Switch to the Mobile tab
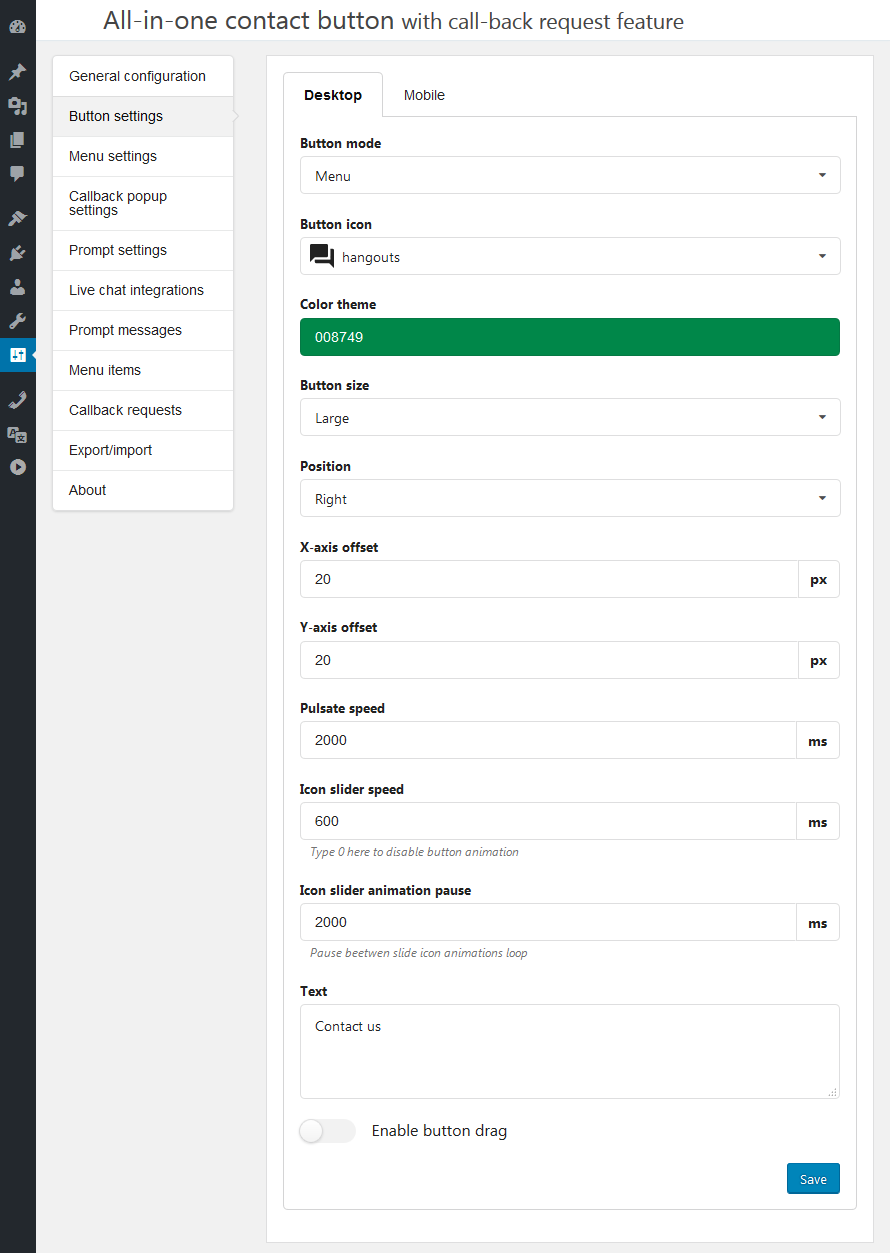 [424, 96]
